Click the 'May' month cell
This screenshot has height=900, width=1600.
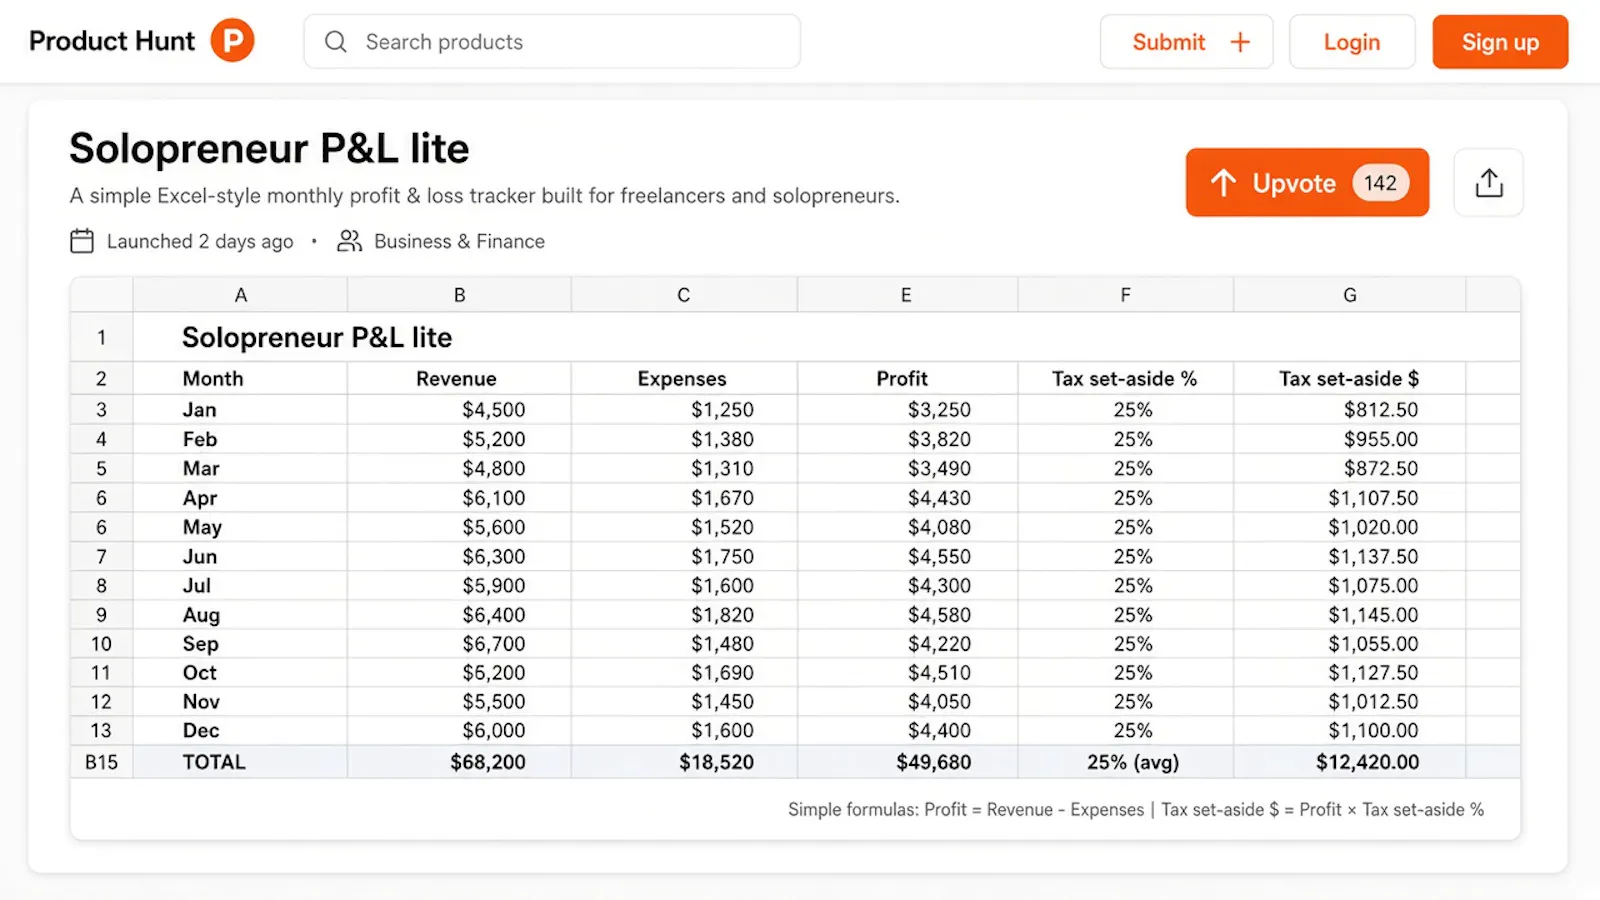pos(240,527)
